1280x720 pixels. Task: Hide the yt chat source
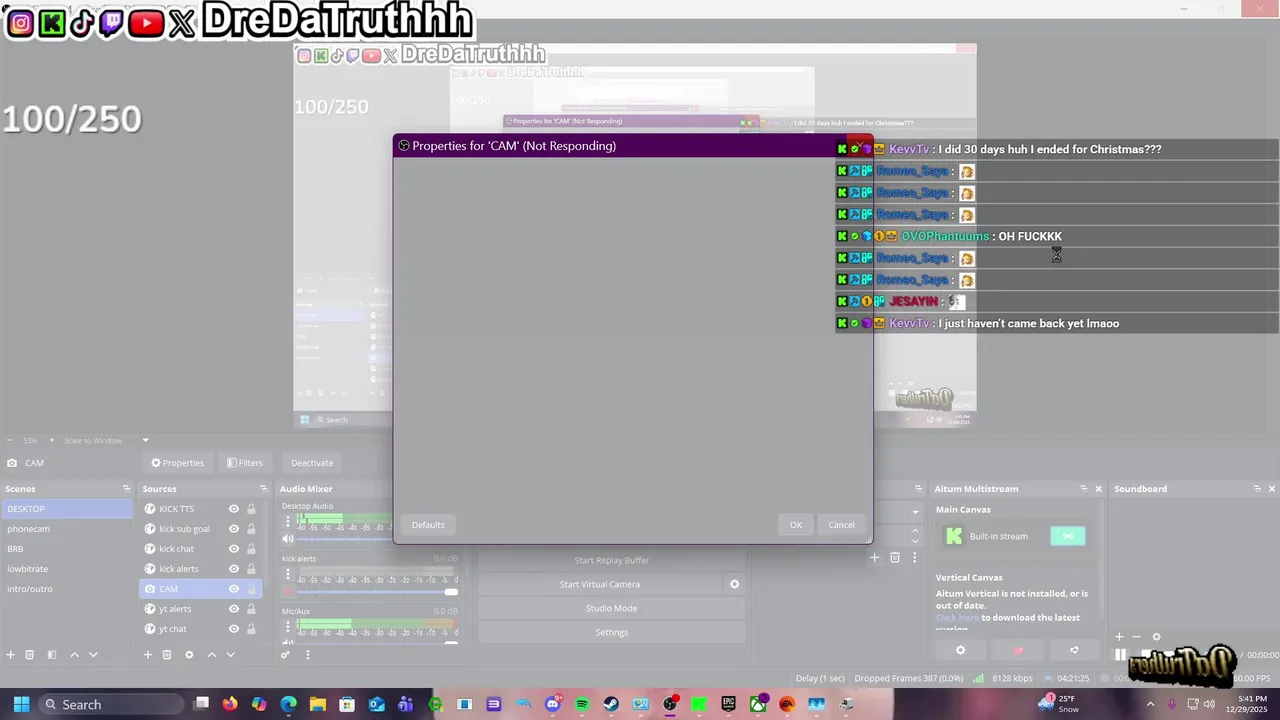234,629
